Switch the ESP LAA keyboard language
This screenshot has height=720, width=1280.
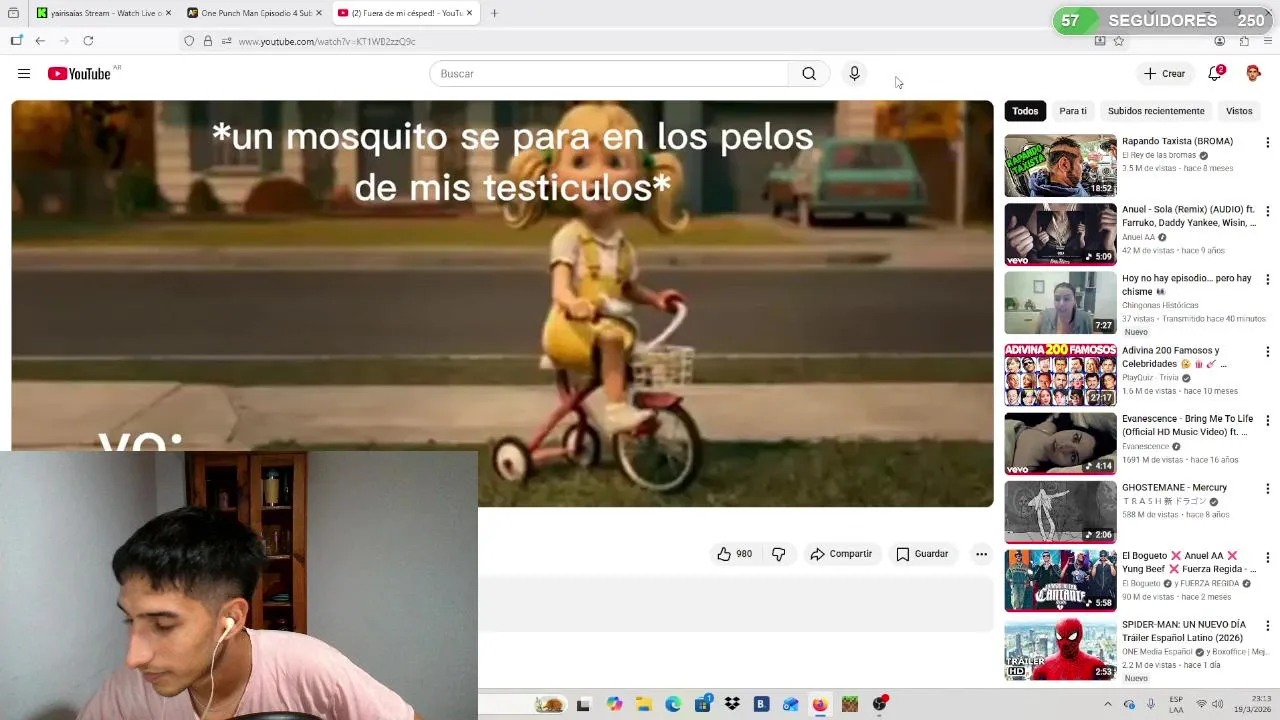pos(1176,704)
